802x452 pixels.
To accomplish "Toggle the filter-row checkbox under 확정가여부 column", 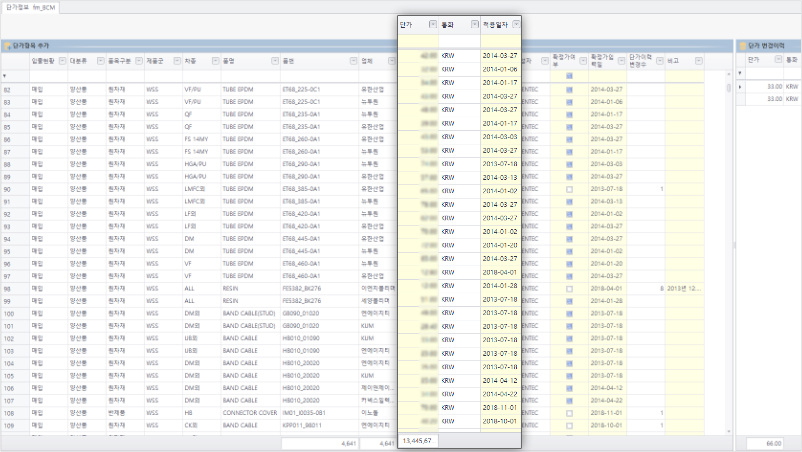I will click(x=569, y=76).
